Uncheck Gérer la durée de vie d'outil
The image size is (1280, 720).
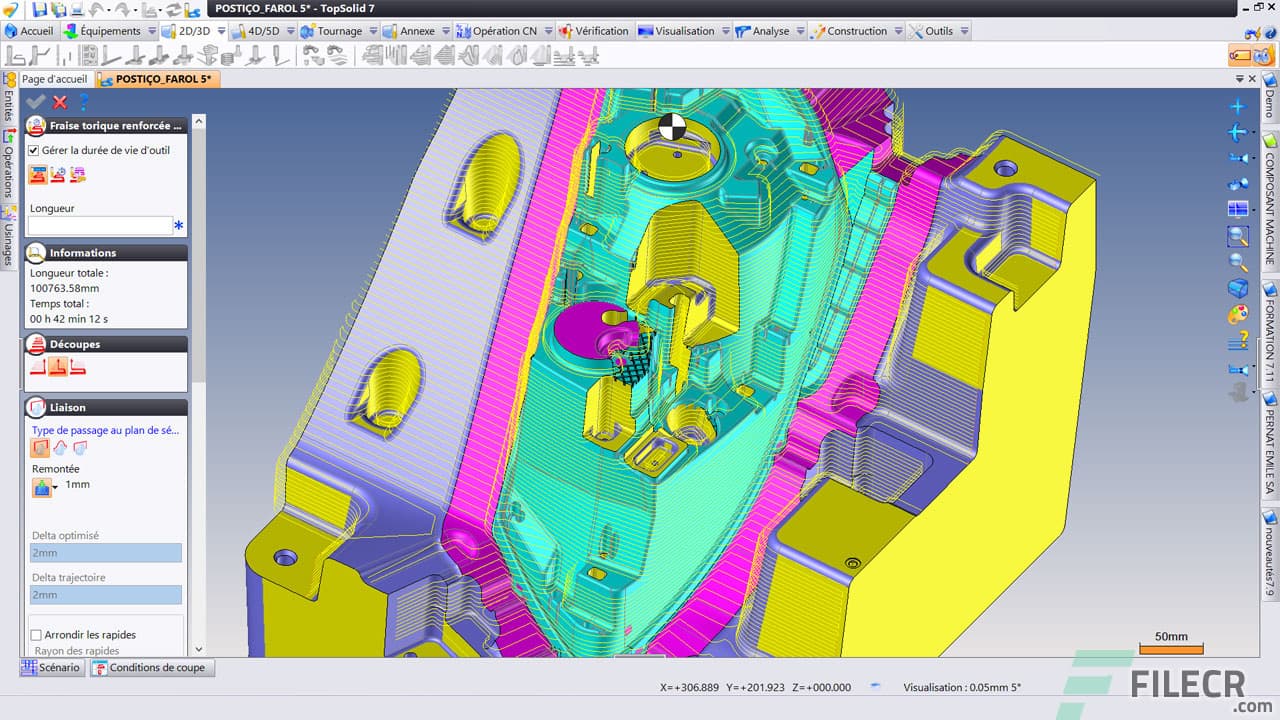click(x=34, y=150)
